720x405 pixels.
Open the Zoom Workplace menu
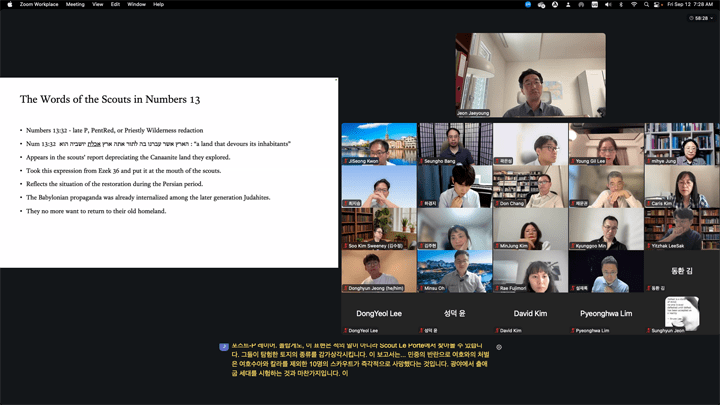click(x=36, y=4)
